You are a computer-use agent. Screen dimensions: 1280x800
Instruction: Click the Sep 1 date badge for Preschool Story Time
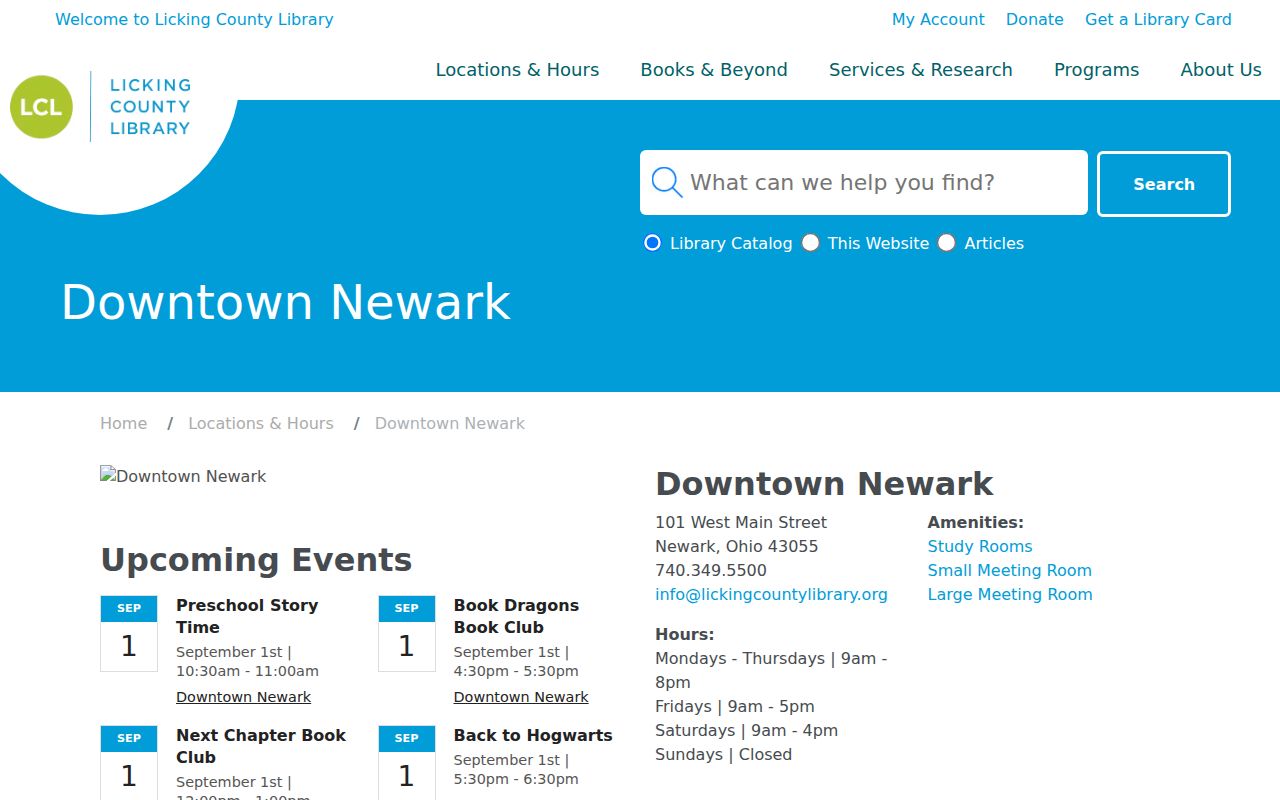tap(129, 633)
